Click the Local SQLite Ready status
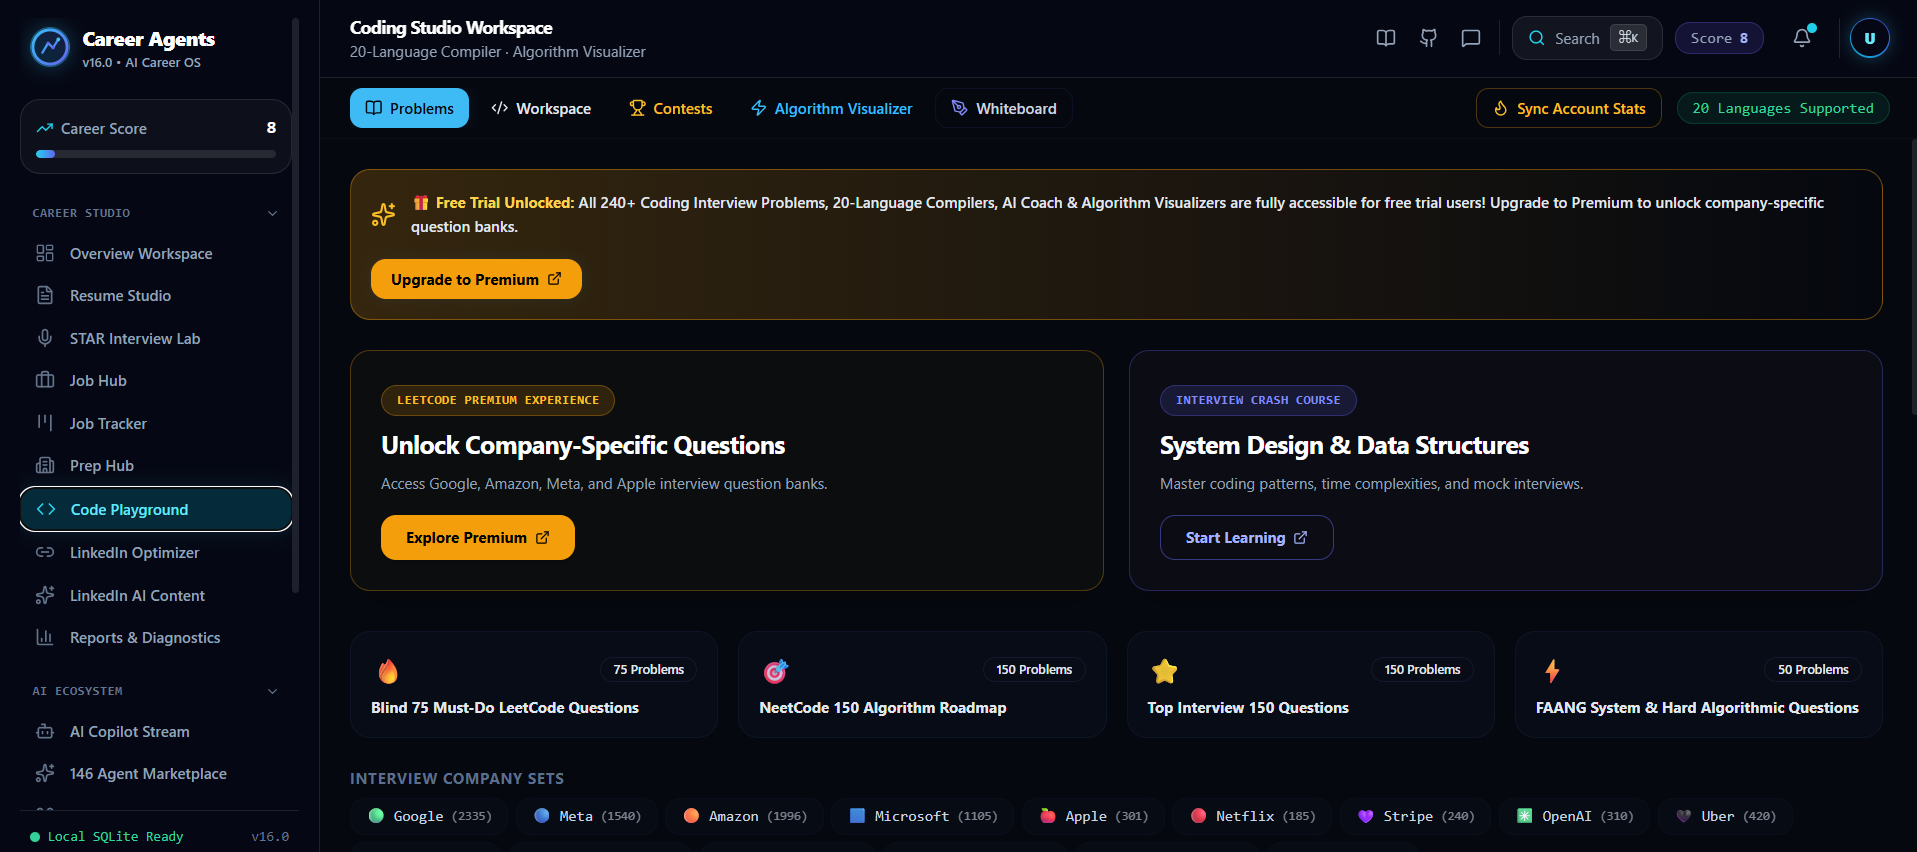 coord(107,836)
